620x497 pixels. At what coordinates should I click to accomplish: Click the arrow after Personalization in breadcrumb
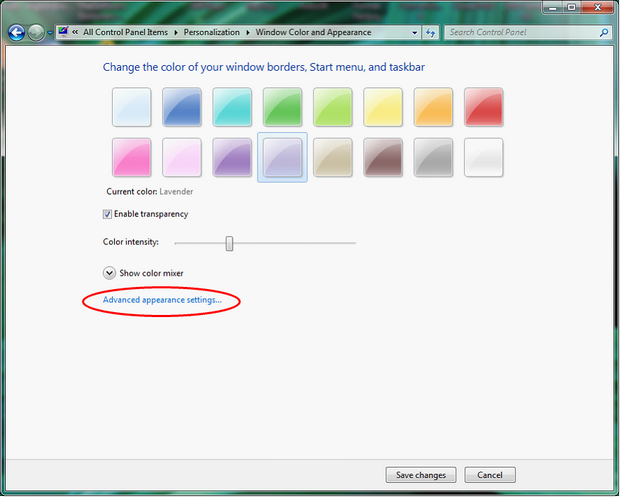[x=250, y=33]
